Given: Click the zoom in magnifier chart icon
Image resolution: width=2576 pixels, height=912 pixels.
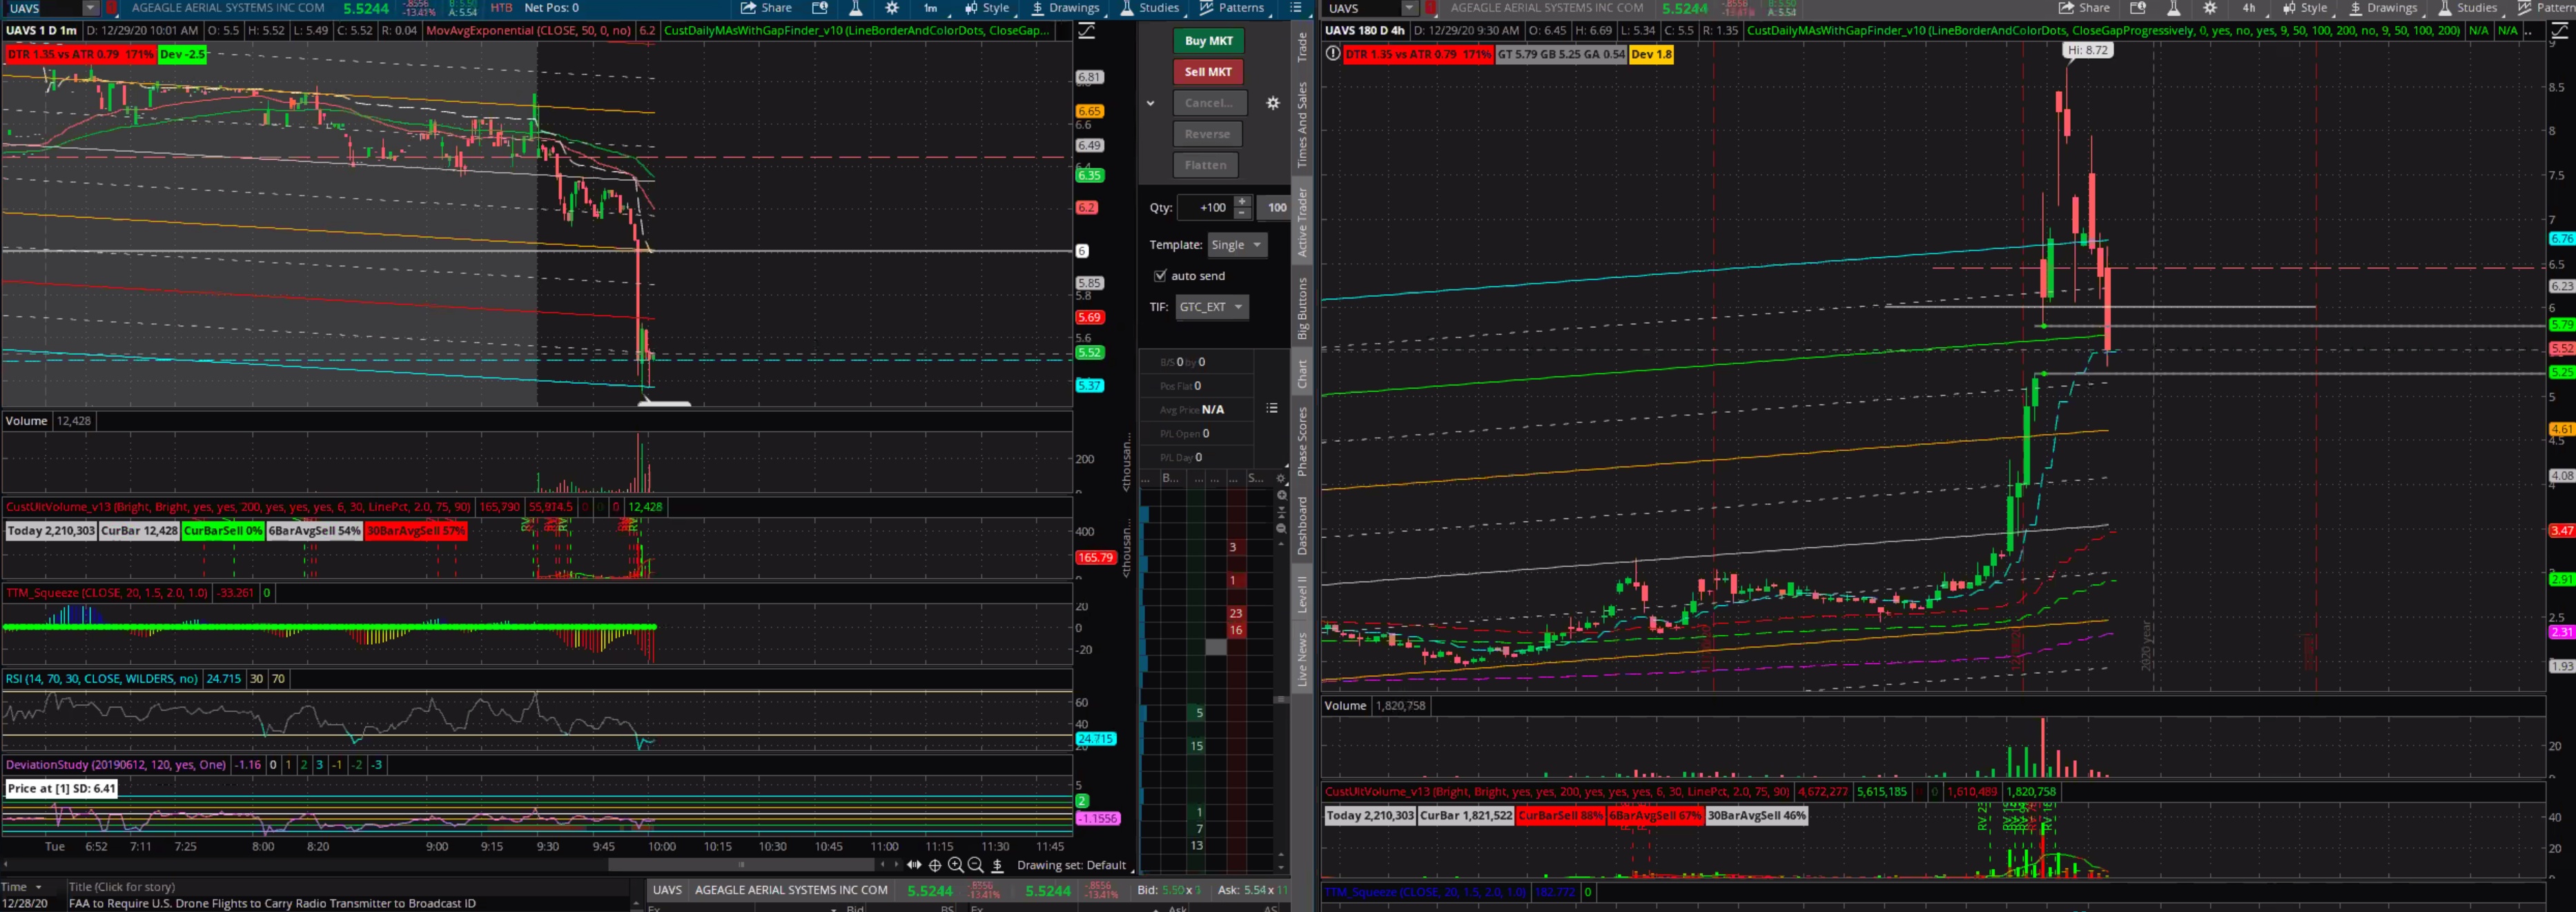Looking at the screenshot, I should (x=956, y=865).
